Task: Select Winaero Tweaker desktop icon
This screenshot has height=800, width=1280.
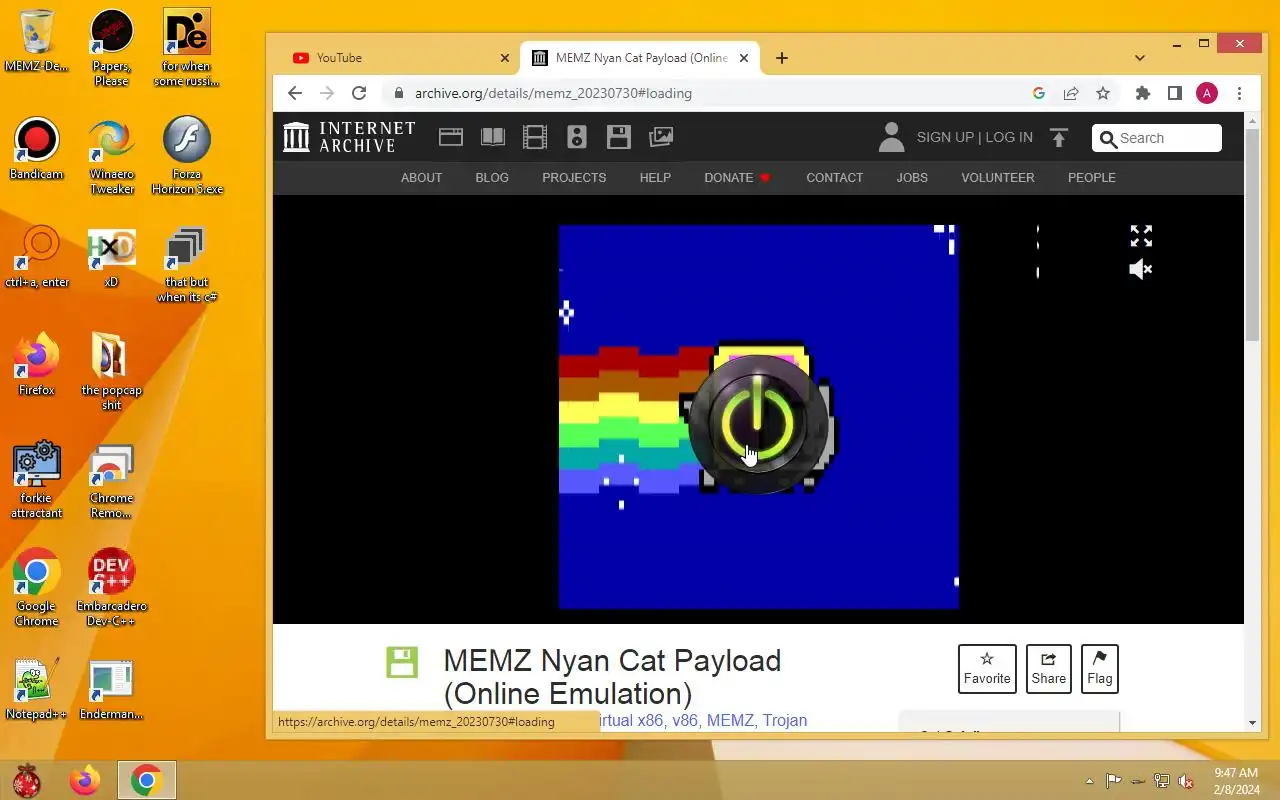Action: coord(111,156)
